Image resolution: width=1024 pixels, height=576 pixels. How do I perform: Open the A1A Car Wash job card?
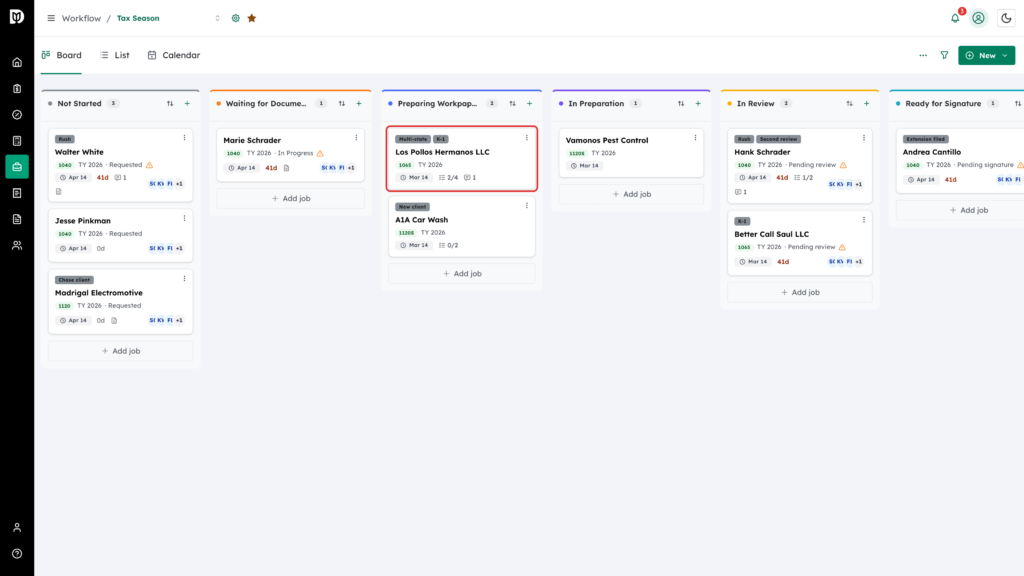coord(462,227)
